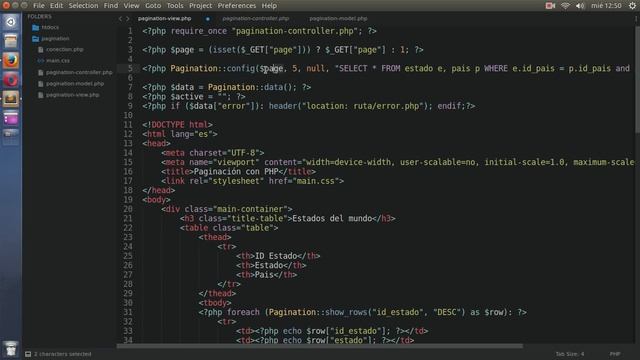This screenshot has width=640, height=360.
Task: Click 'ID Estado' table header text
Action: pos(276,256)
